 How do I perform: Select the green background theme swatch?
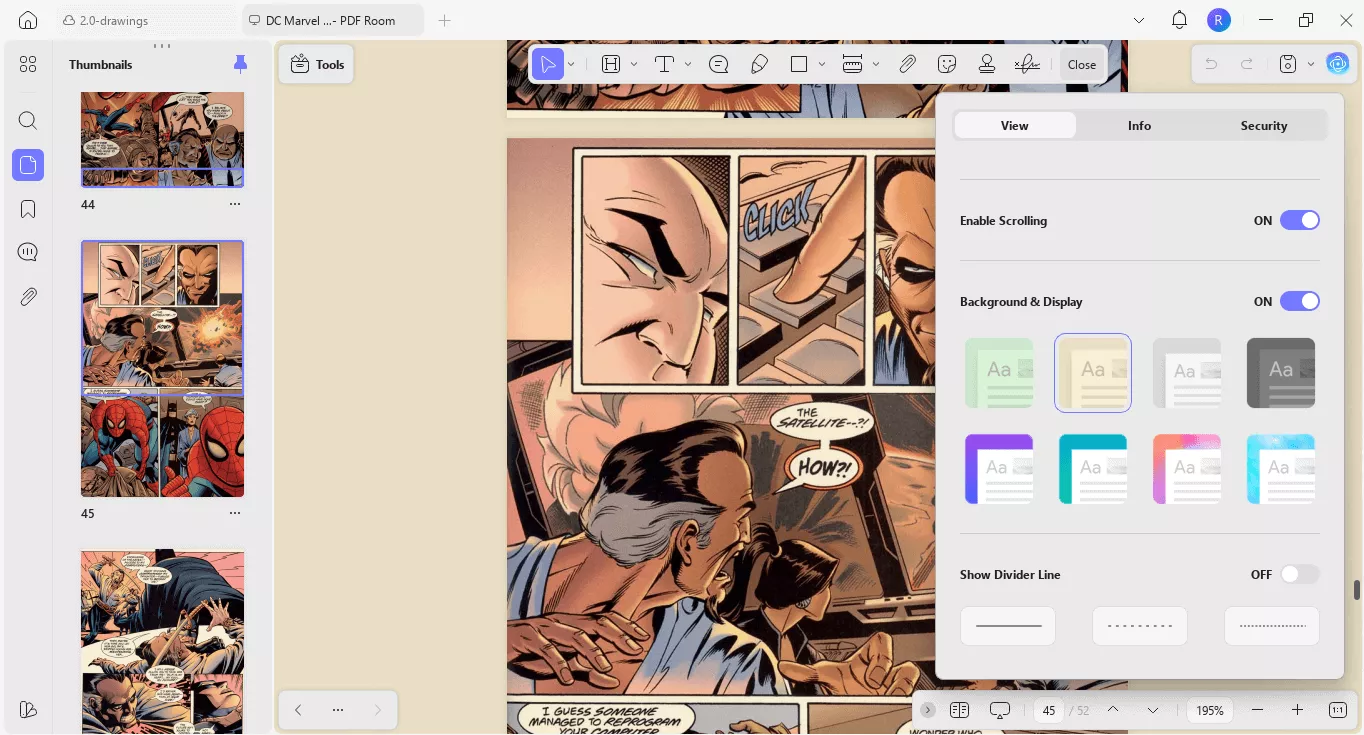999,372
